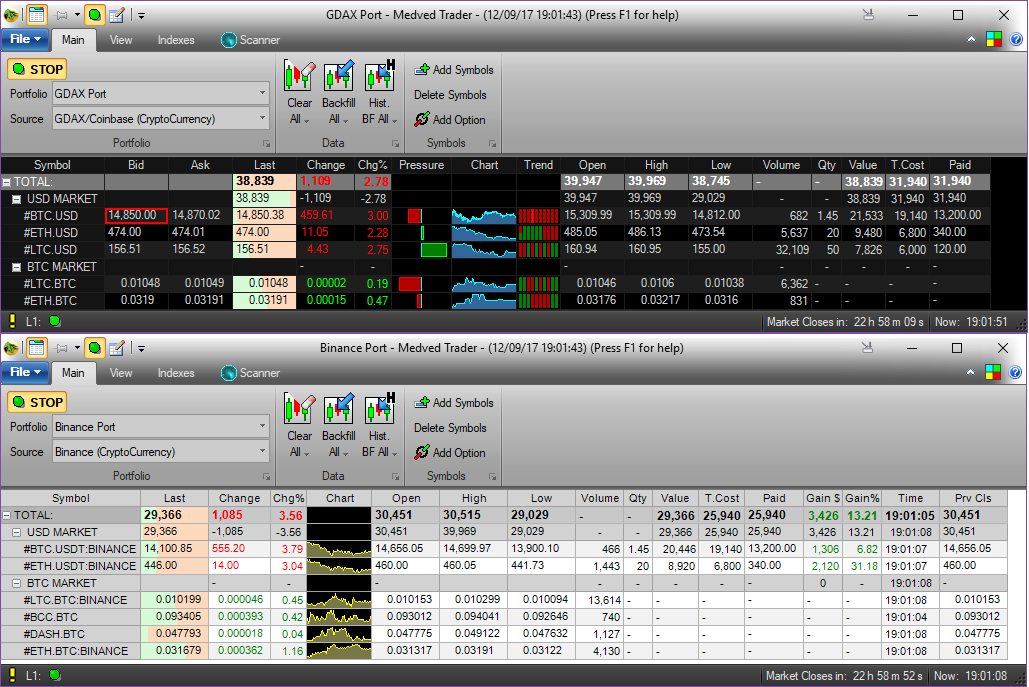Screen dimensions: 1029x687
Task: Open File menu in GDAX window
Action: pos(25,39)
